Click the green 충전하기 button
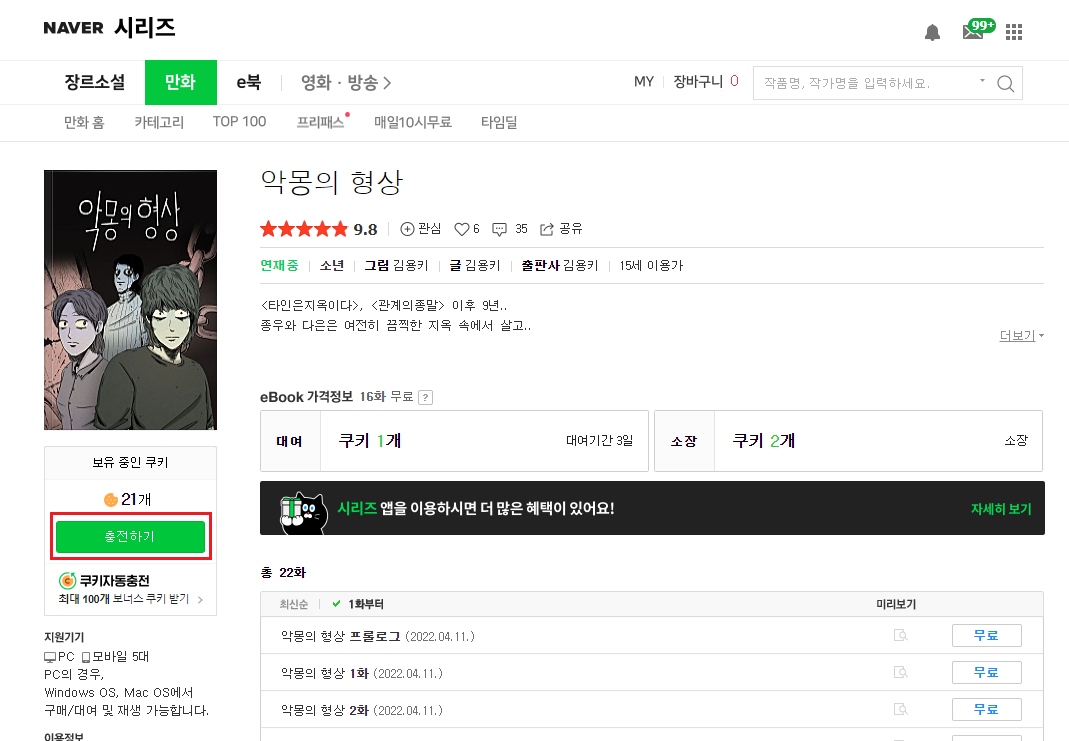 coord(130,536)
